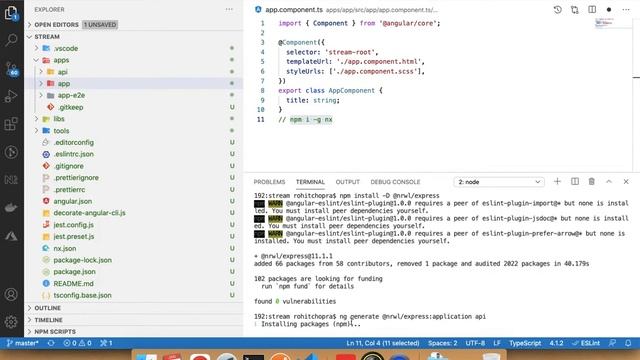640x360 pixels.
Task: Switch to the DEBUG CONSOLE tab
Action: 395,182
